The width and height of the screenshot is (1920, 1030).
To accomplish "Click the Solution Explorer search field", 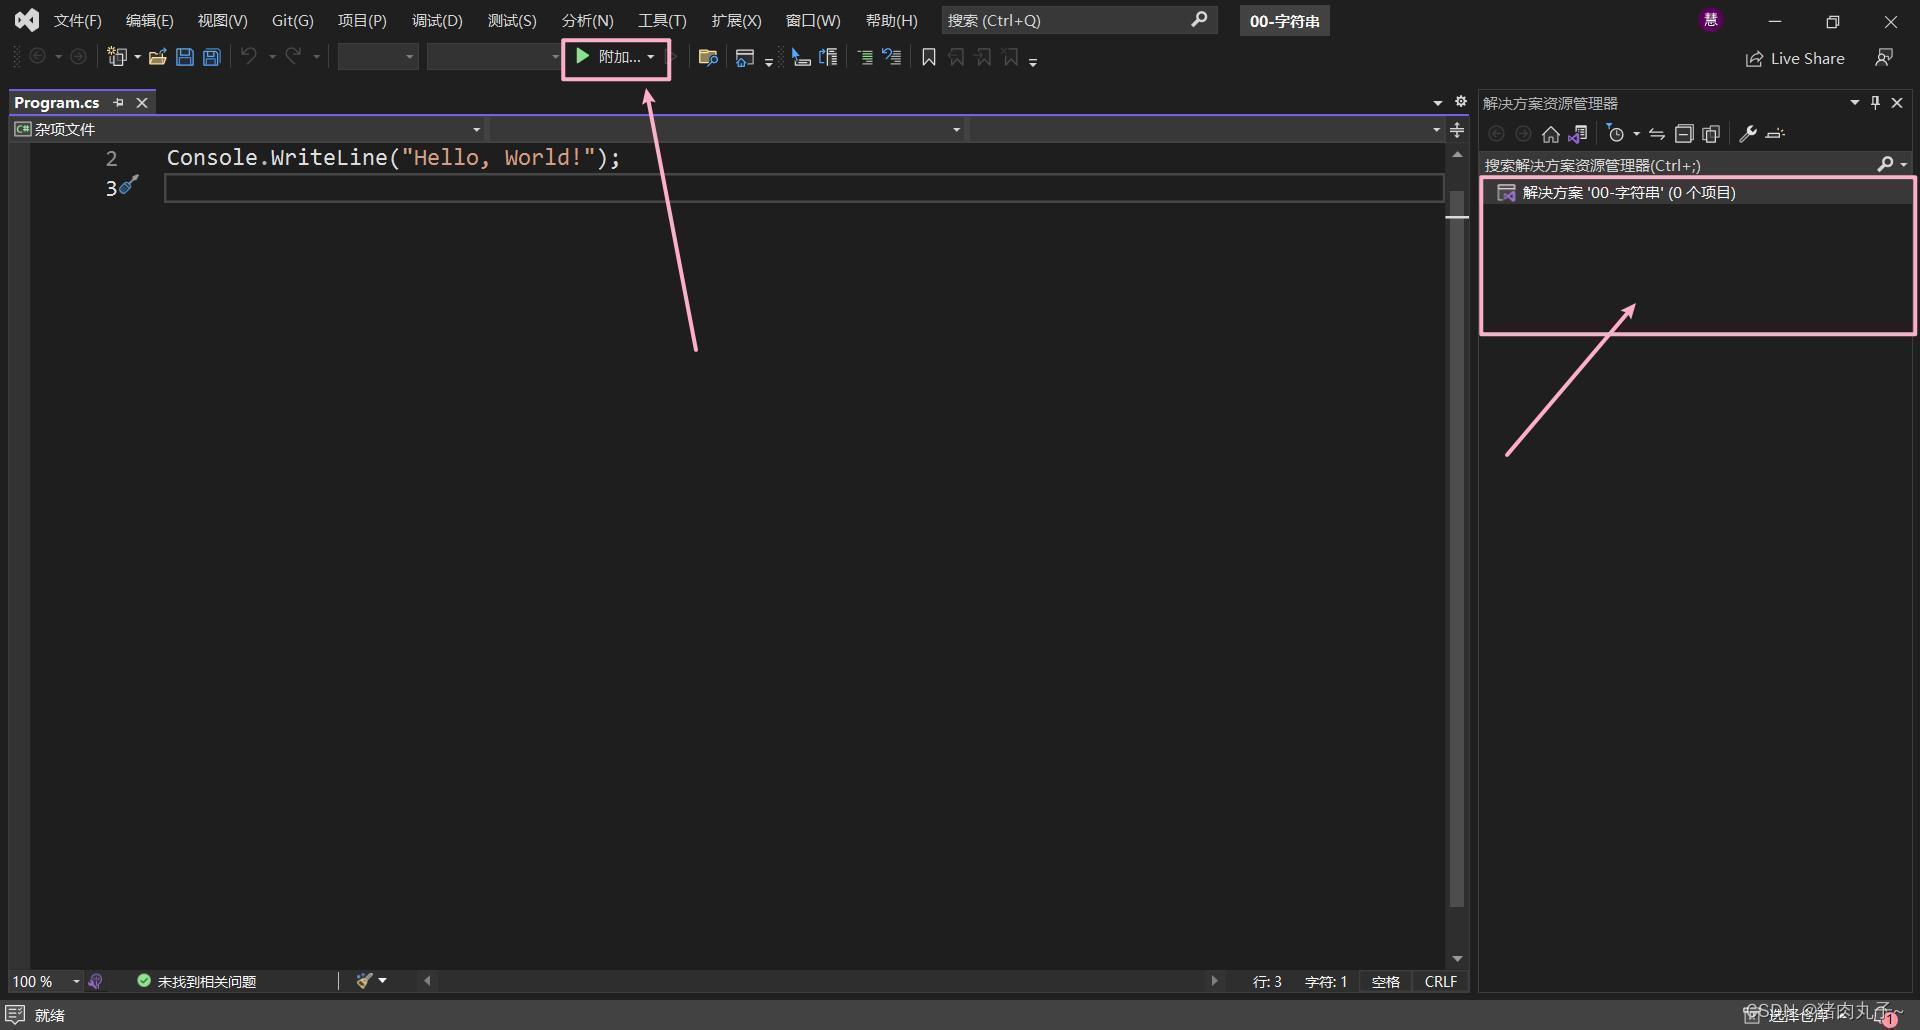I will coord(1696,164).
